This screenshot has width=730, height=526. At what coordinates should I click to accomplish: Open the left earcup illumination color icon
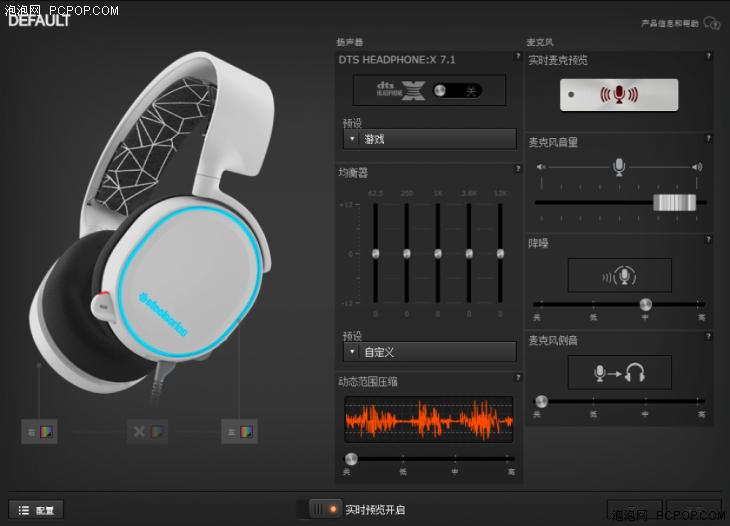click(x=41, y=431)
